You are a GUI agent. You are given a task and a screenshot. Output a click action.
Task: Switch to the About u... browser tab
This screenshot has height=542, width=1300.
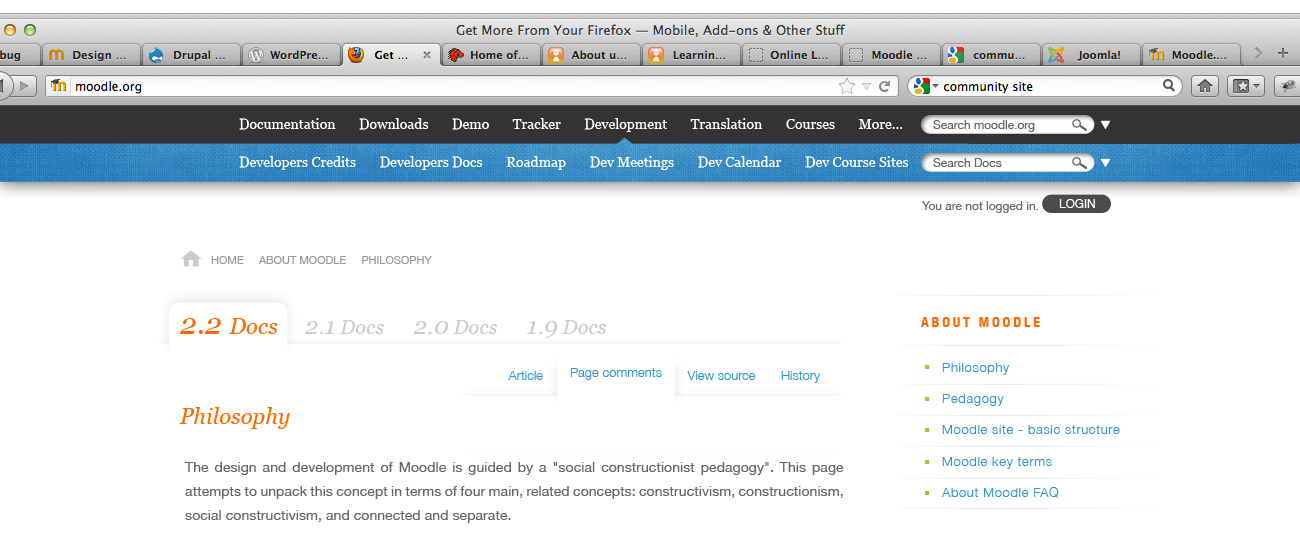click(590, 55)
